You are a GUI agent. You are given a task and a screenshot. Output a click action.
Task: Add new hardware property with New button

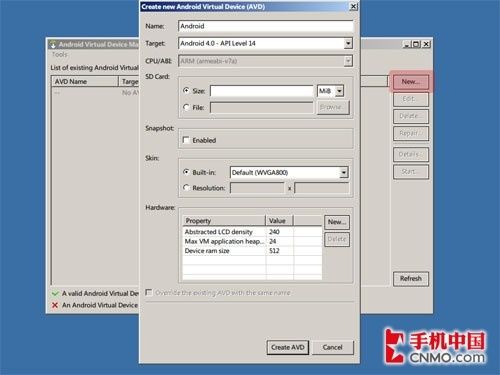tap(337, 222)
